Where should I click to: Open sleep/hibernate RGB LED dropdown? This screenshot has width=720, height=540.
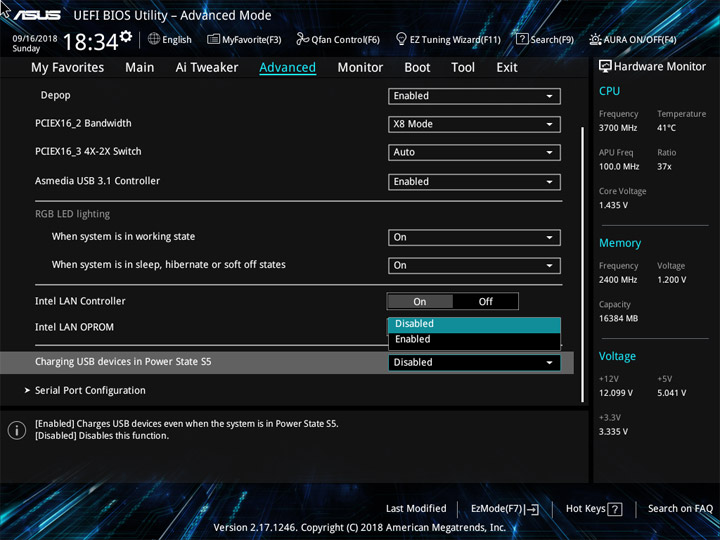(x=474, y=265)
